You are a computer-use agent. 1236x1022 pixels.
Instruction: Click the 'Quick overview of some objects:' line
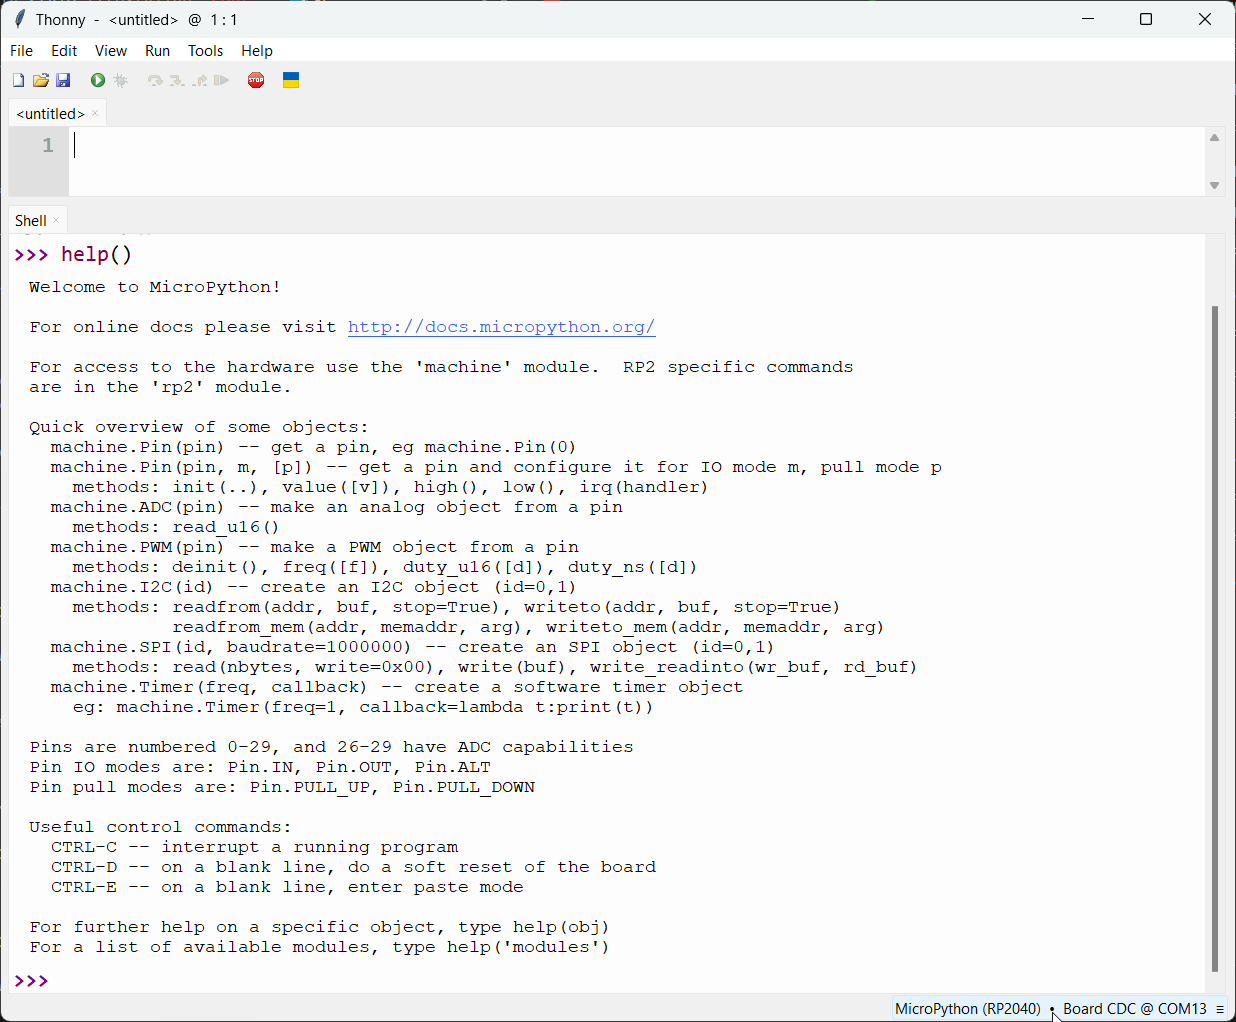(x=199, y=427)
